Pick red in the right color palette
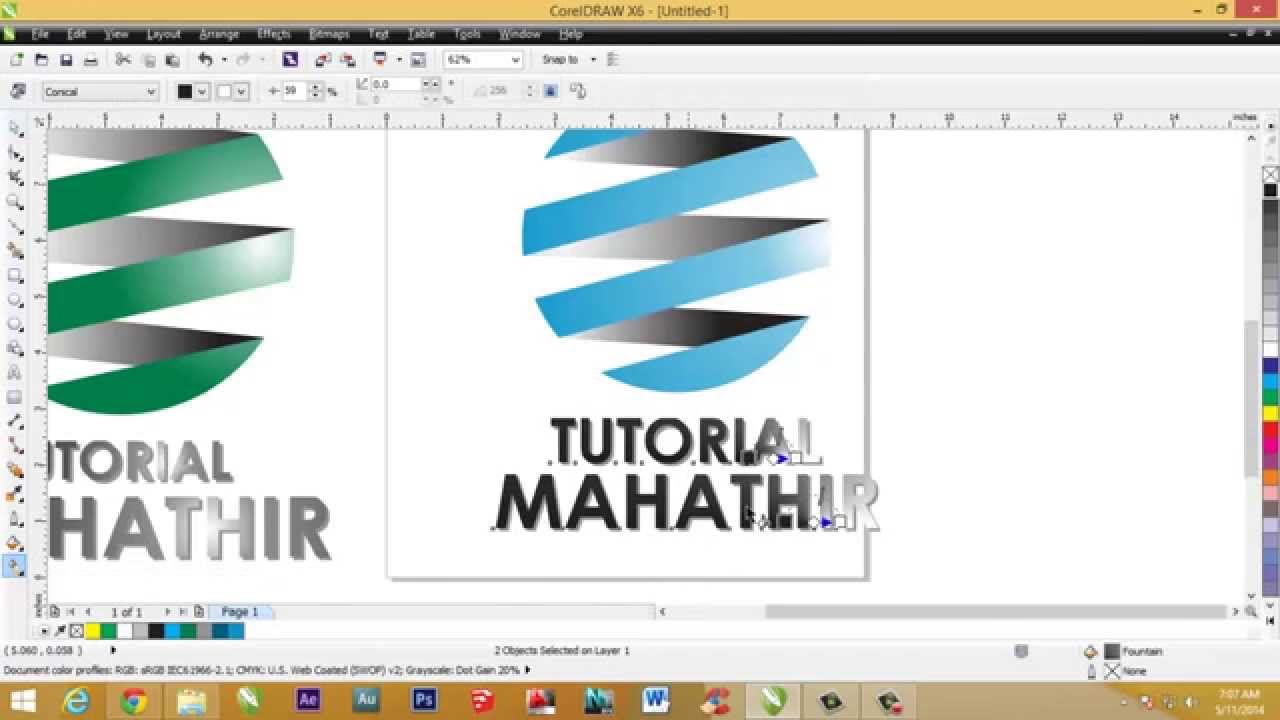The height and width of the screenshot is (720, 1280). click(x=1271, y=429)
